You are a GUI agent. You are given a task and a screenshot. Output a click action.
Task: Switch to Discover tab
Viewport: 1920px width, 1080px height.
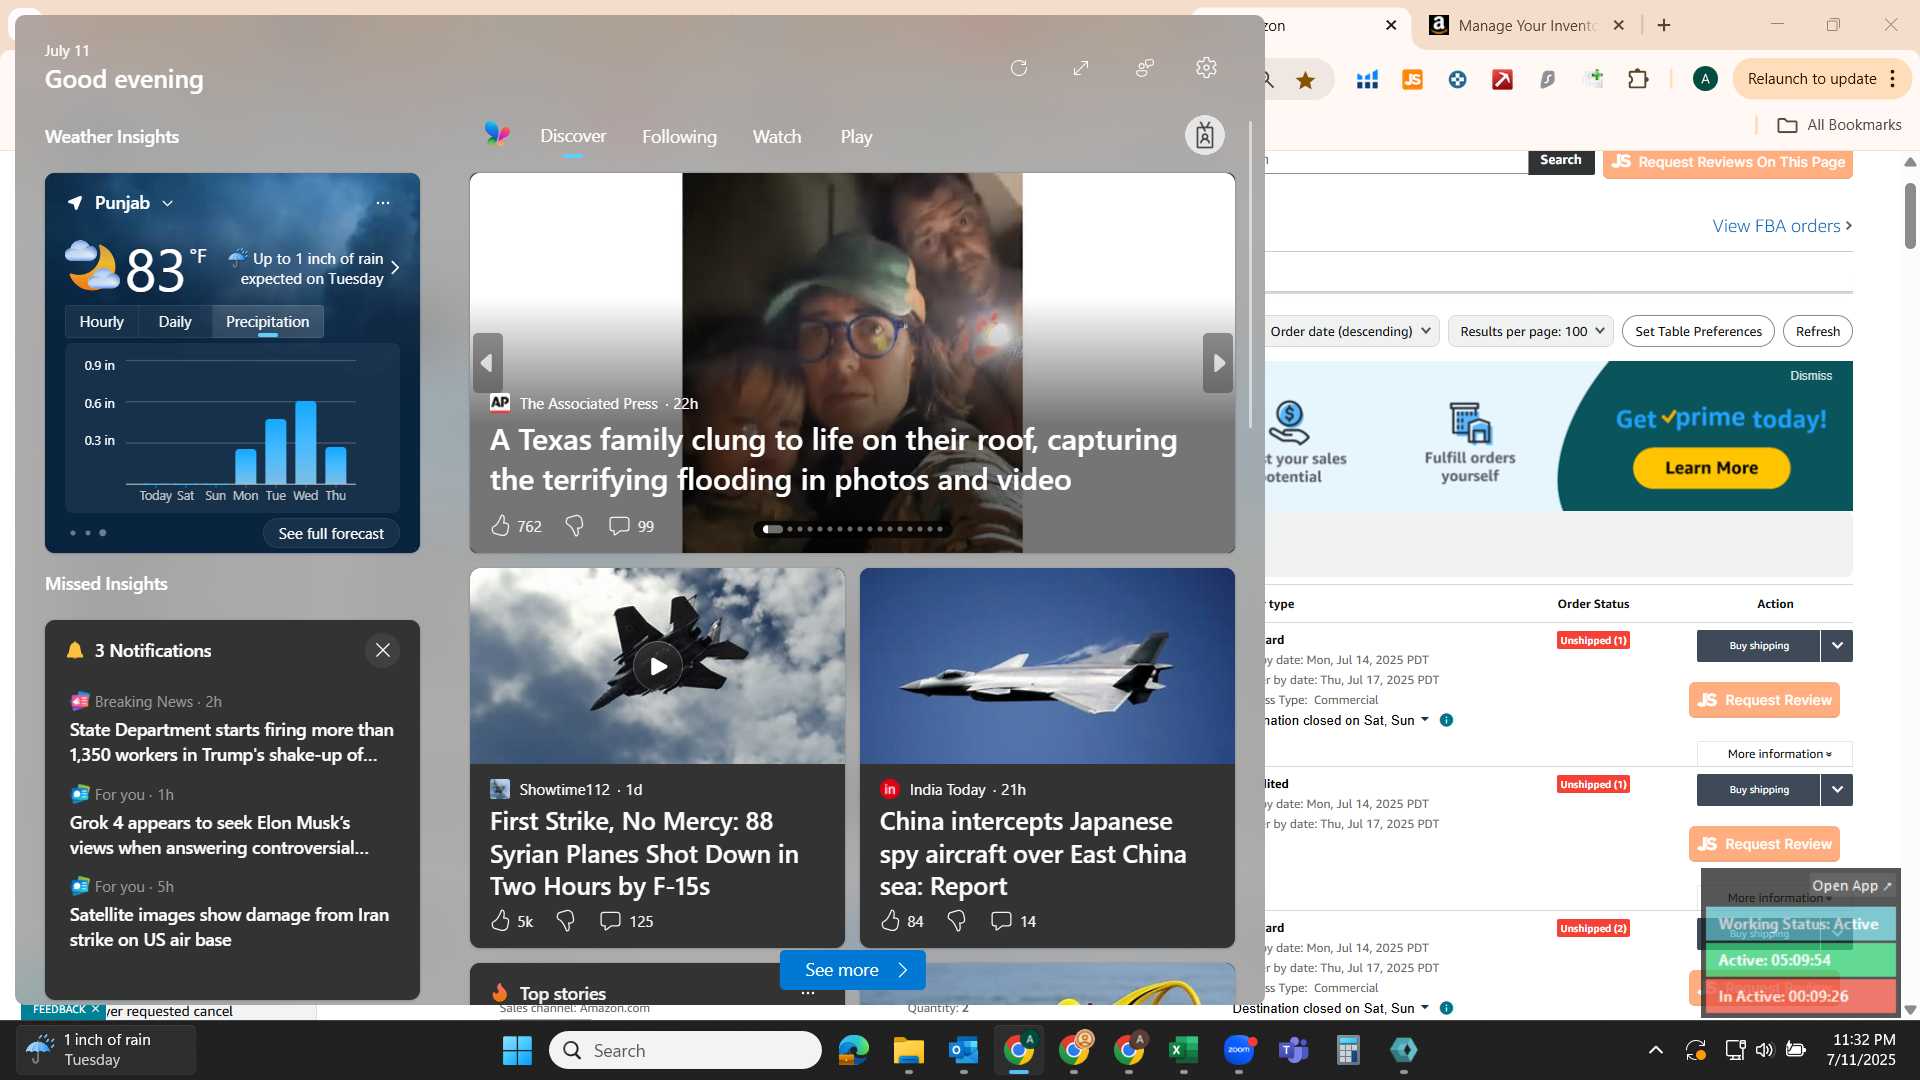point(573,136)
